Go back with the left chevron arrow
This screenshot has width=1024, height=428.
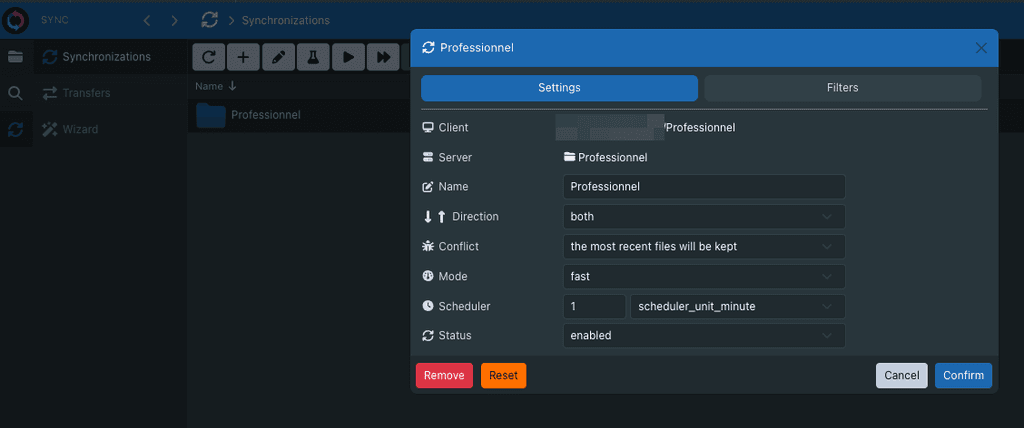point(146,20)
